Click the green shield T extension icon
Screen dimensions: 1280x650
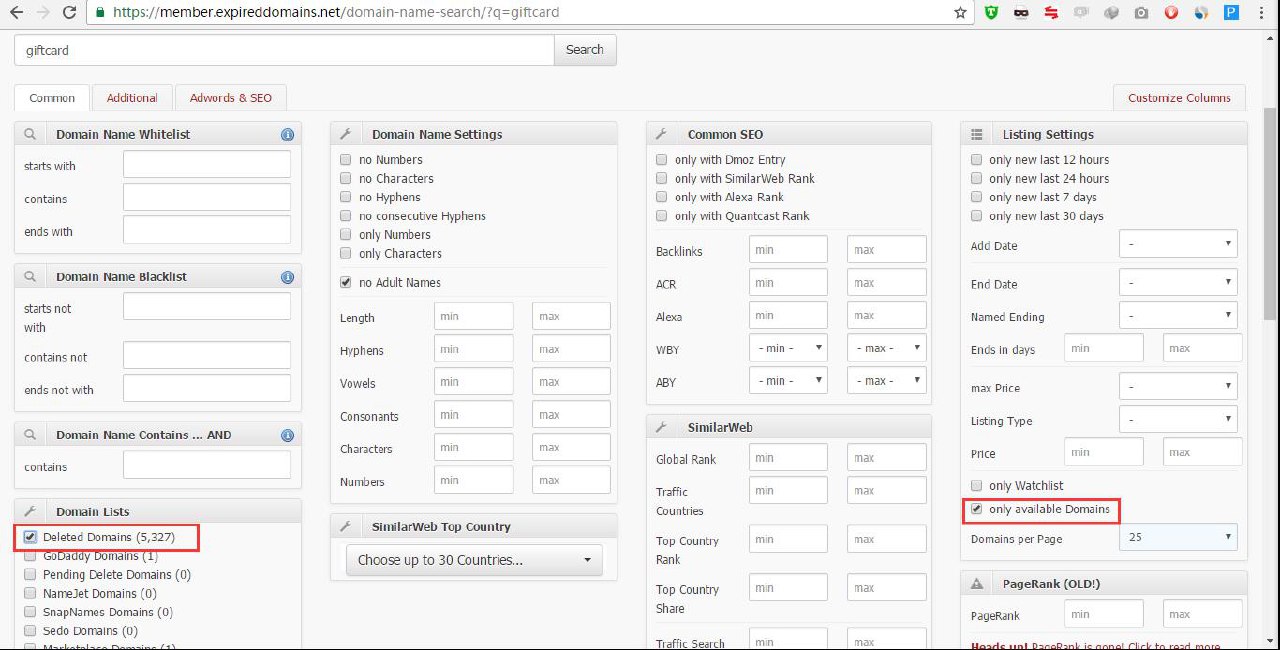click(991, 13)
